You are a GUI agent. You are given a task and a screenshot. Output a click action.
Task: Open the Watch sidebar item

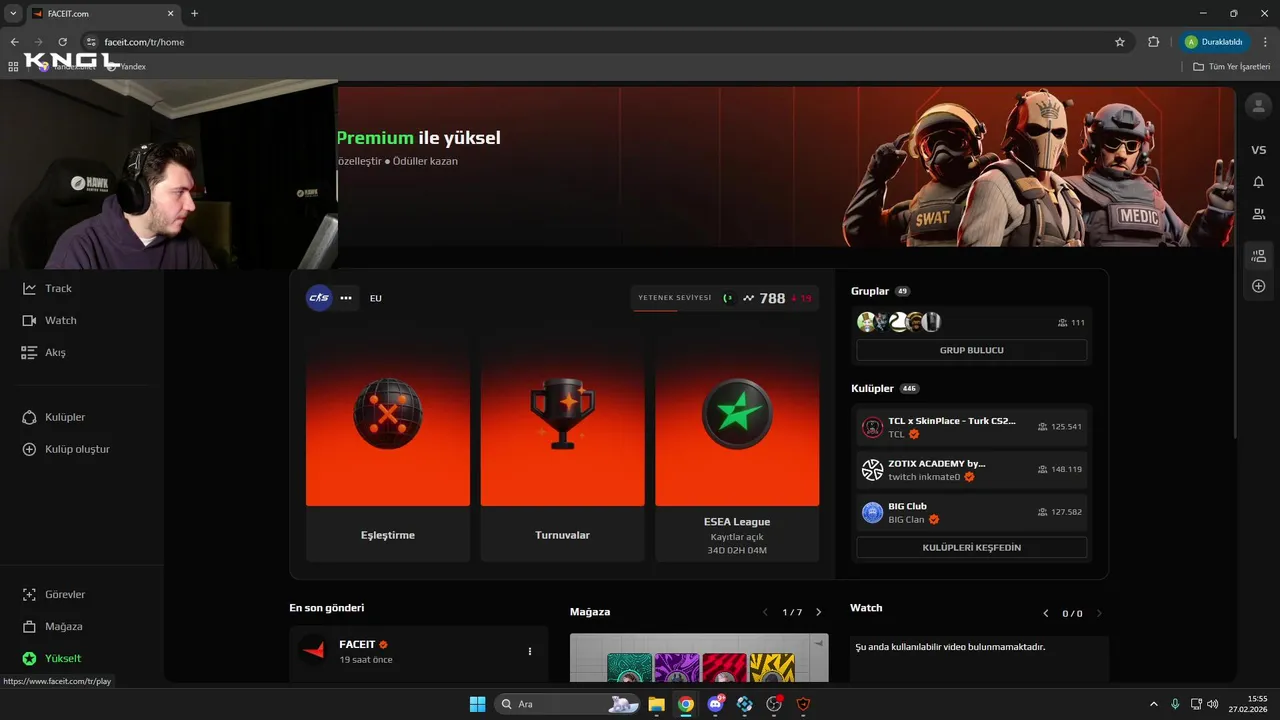(x=49, y=320)
